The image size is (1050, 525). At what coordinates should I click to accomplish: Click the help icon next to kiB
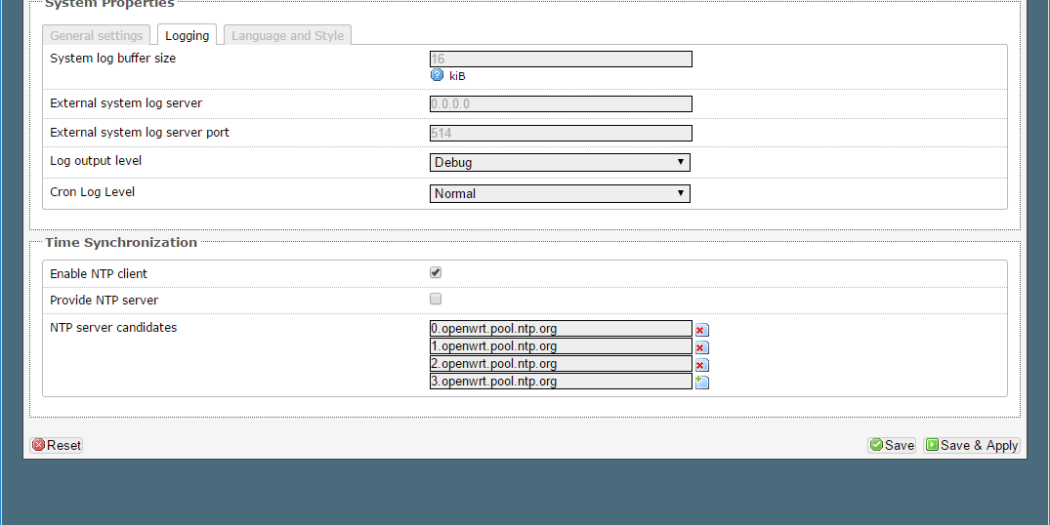tap(437, 75)
